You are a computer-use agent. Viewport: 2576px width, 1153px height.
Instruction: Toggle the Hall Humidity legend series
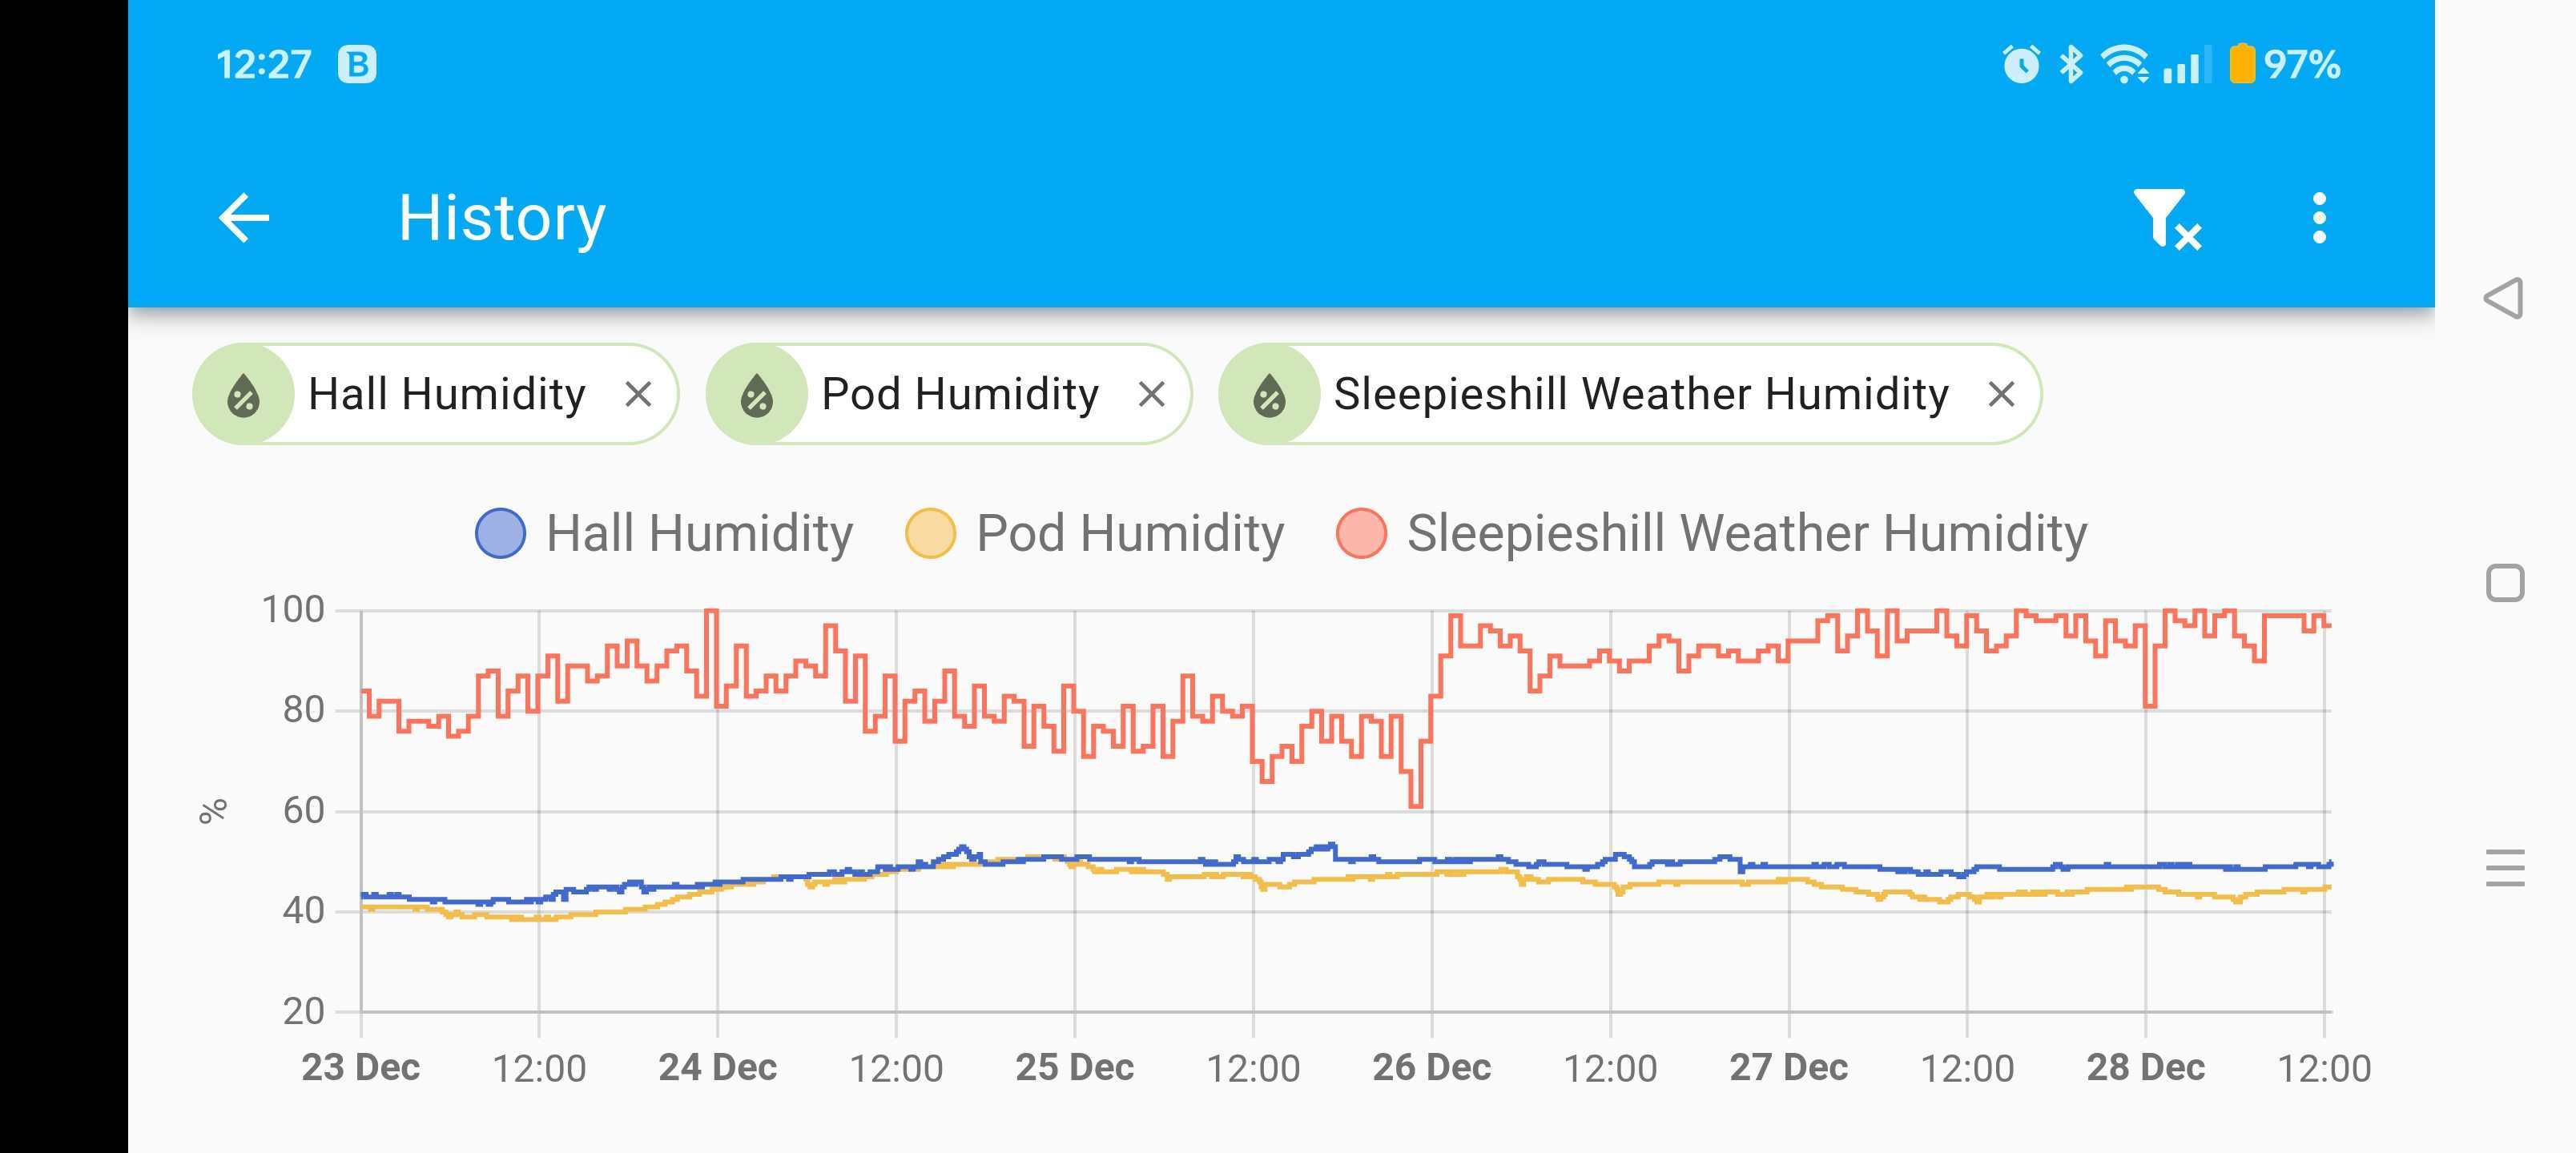698,533
